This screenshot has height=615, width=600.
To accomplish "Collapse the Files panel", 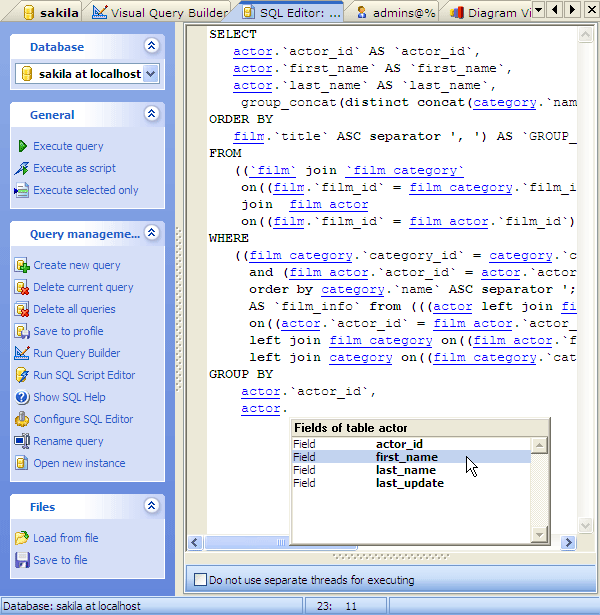I will point(151,506).
